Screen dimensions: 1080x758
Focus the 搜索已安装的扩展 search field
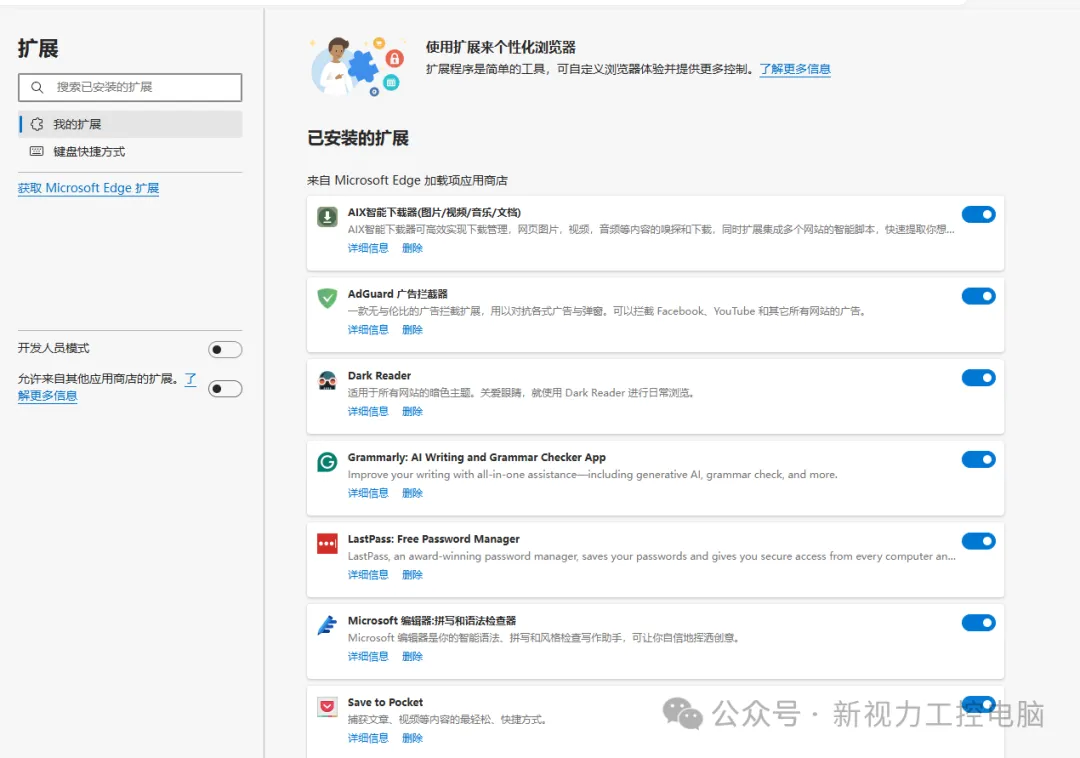(x=130, y=87)
